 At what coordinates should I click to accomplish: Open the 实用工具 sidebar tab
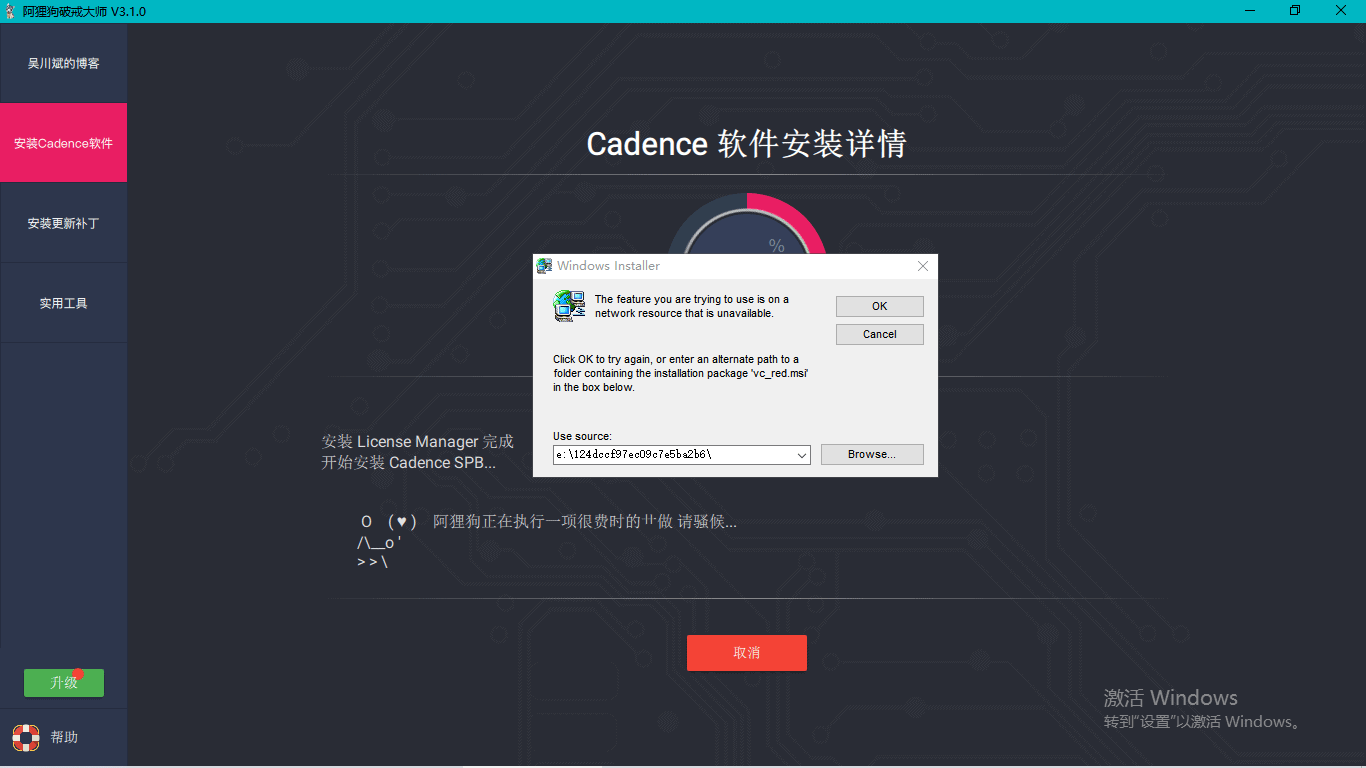tap(64, 303)
